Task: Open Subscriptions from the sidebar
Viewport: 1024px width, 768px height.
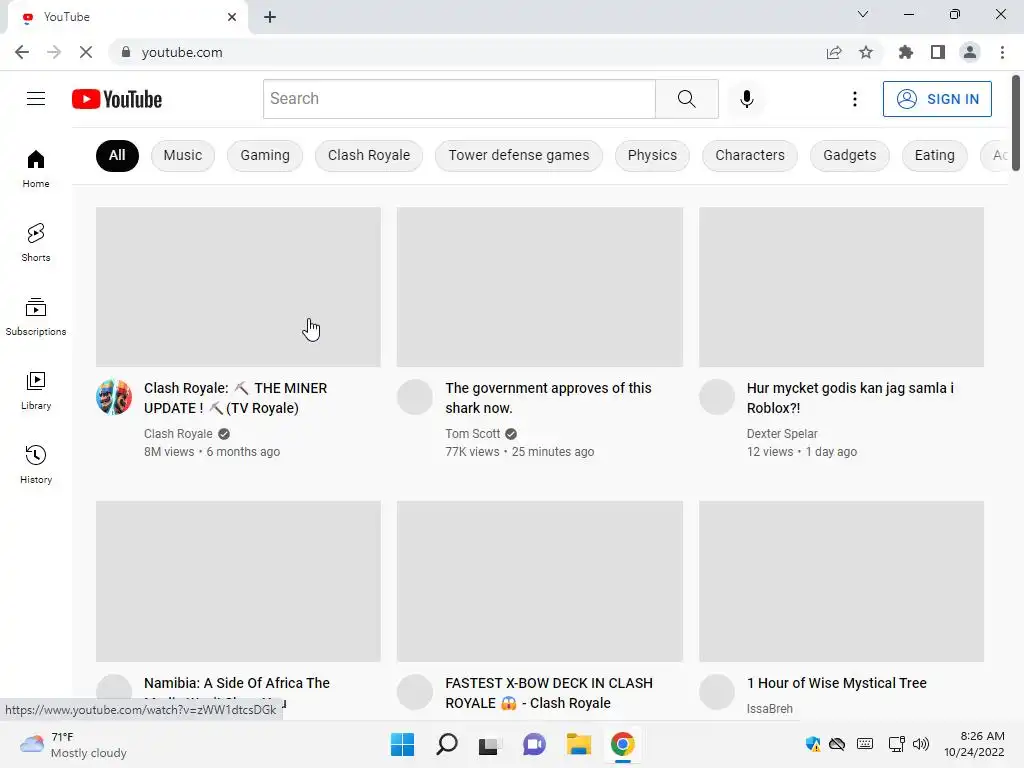Action: (x=36, y=317)
